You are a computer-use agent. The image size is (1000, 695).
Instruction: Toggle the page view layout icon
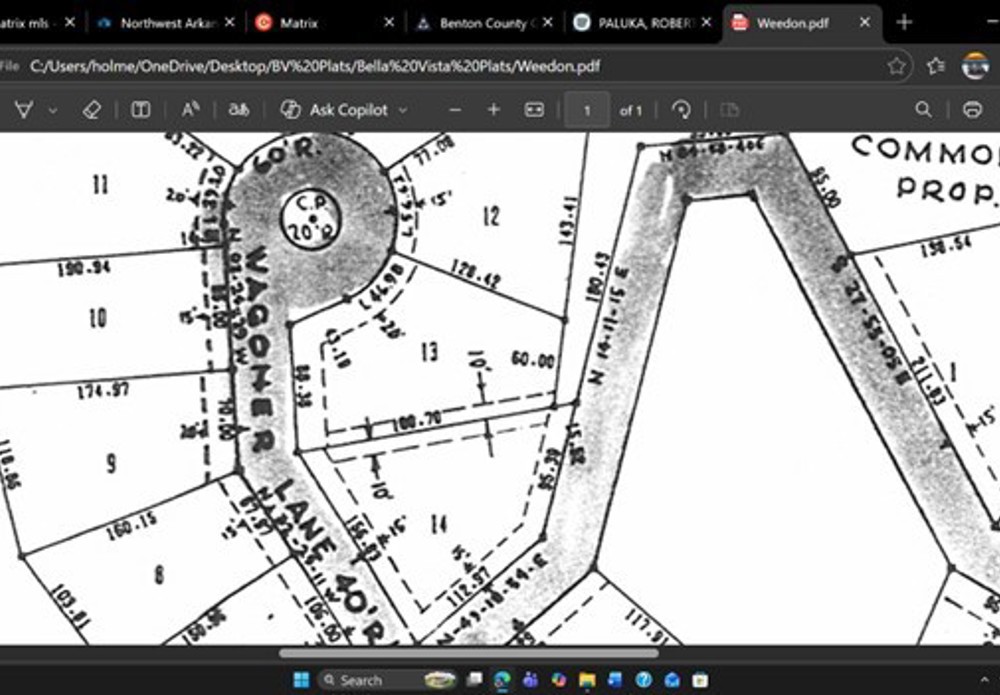141,110
